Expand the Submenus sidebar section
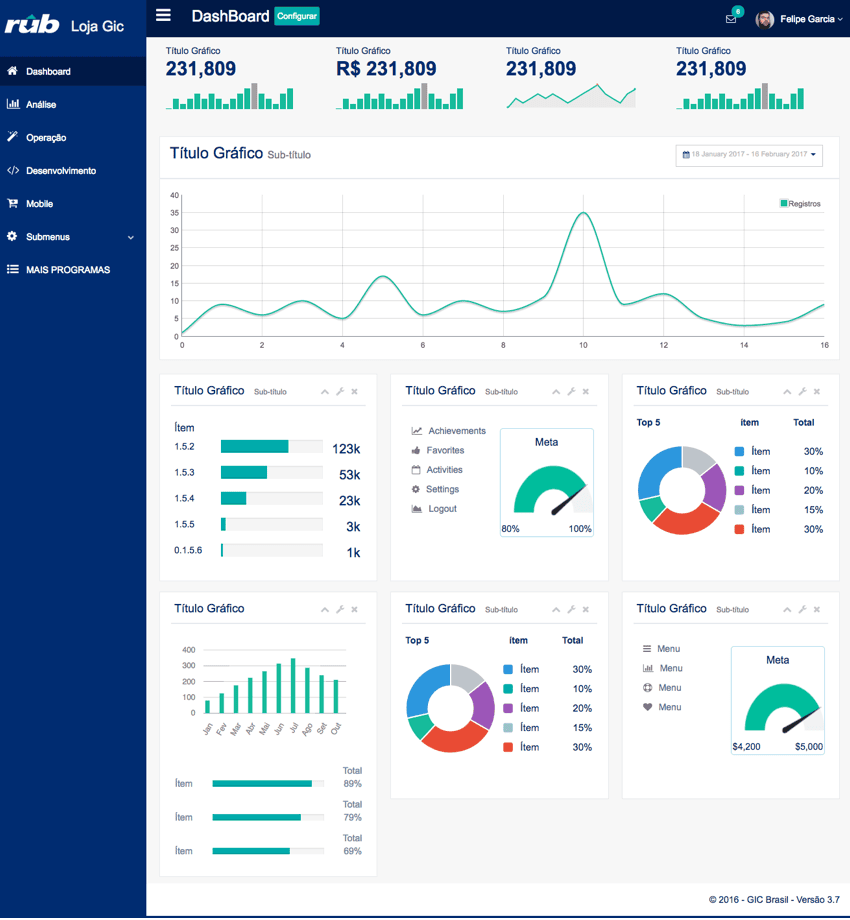850x920 pixels. (x=73, y=237)
